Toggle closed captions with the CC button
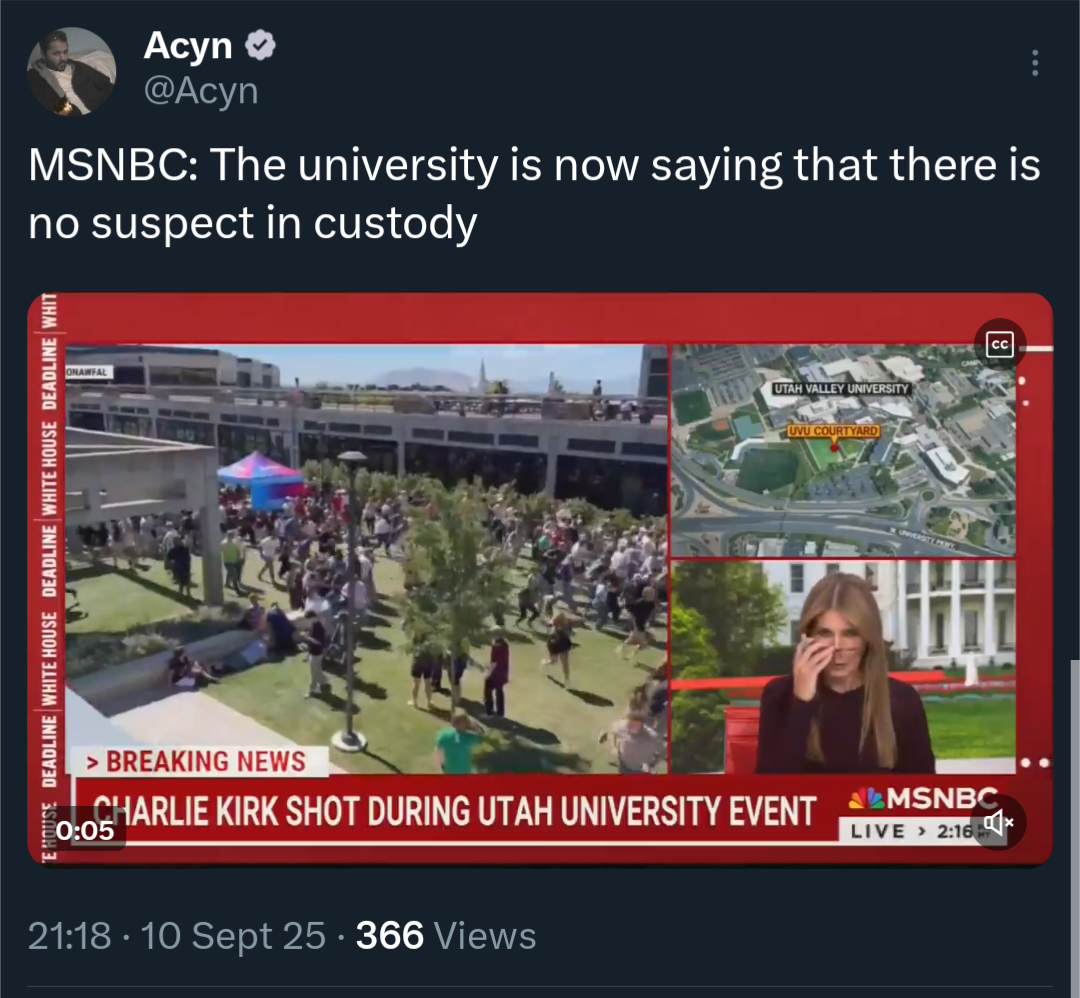 pos(999,344)
